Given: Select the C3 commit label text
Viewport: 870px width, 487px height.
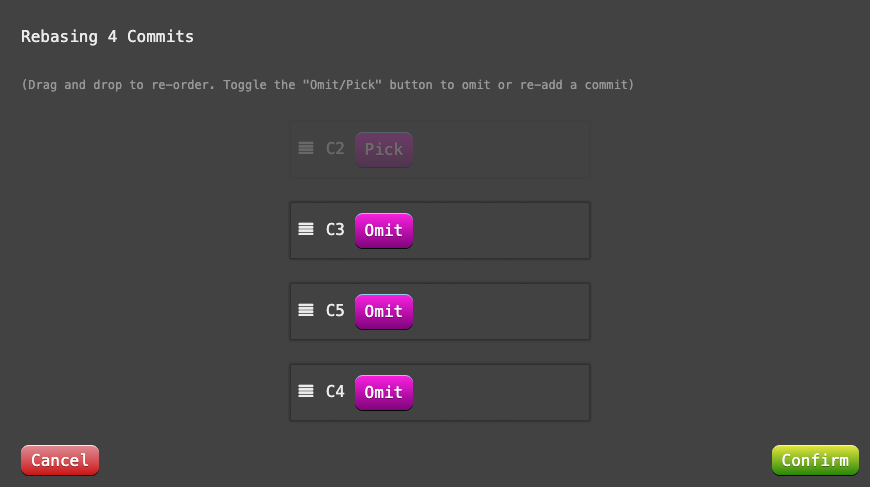Looking at the screenshot, I should click(x=335, y=230).
